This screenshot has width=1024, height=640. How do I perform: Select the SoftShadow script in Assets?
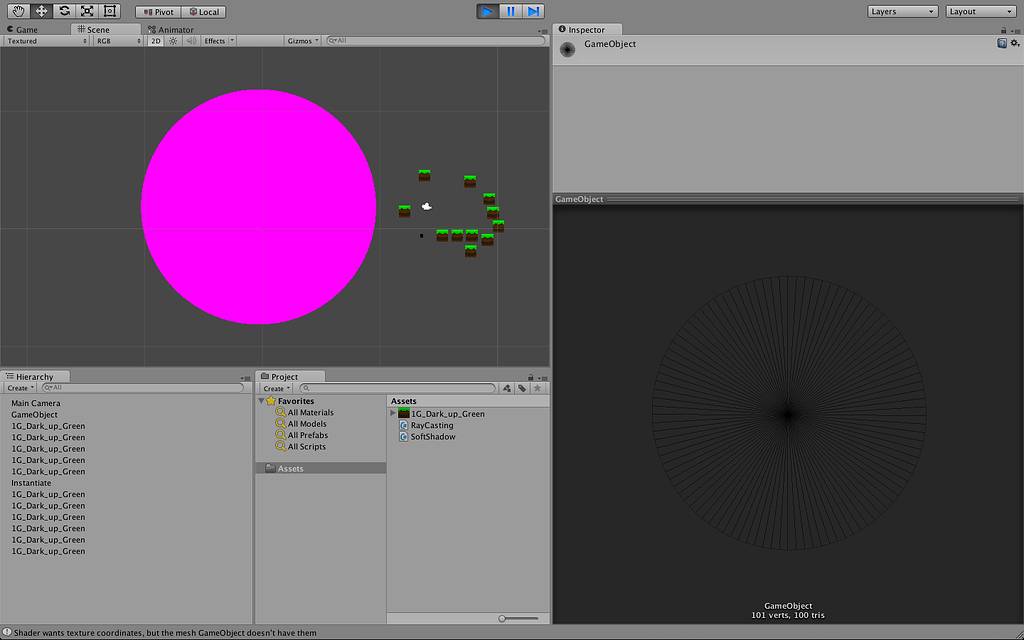[430, 436]
